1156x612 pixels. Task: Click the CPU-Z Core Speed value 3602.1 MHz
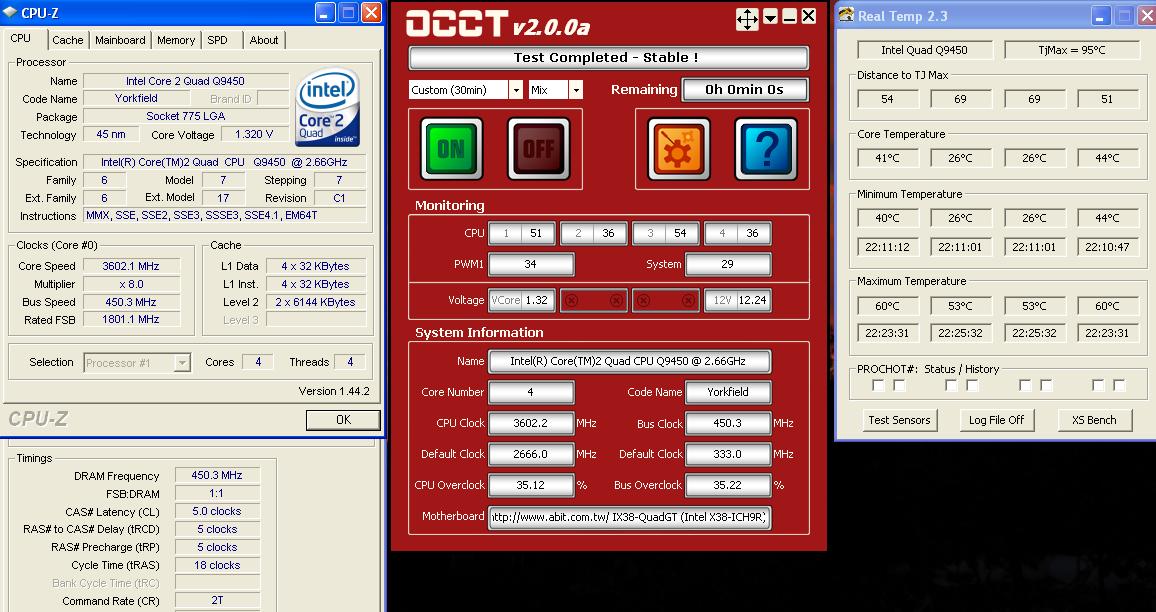(131, 266)
